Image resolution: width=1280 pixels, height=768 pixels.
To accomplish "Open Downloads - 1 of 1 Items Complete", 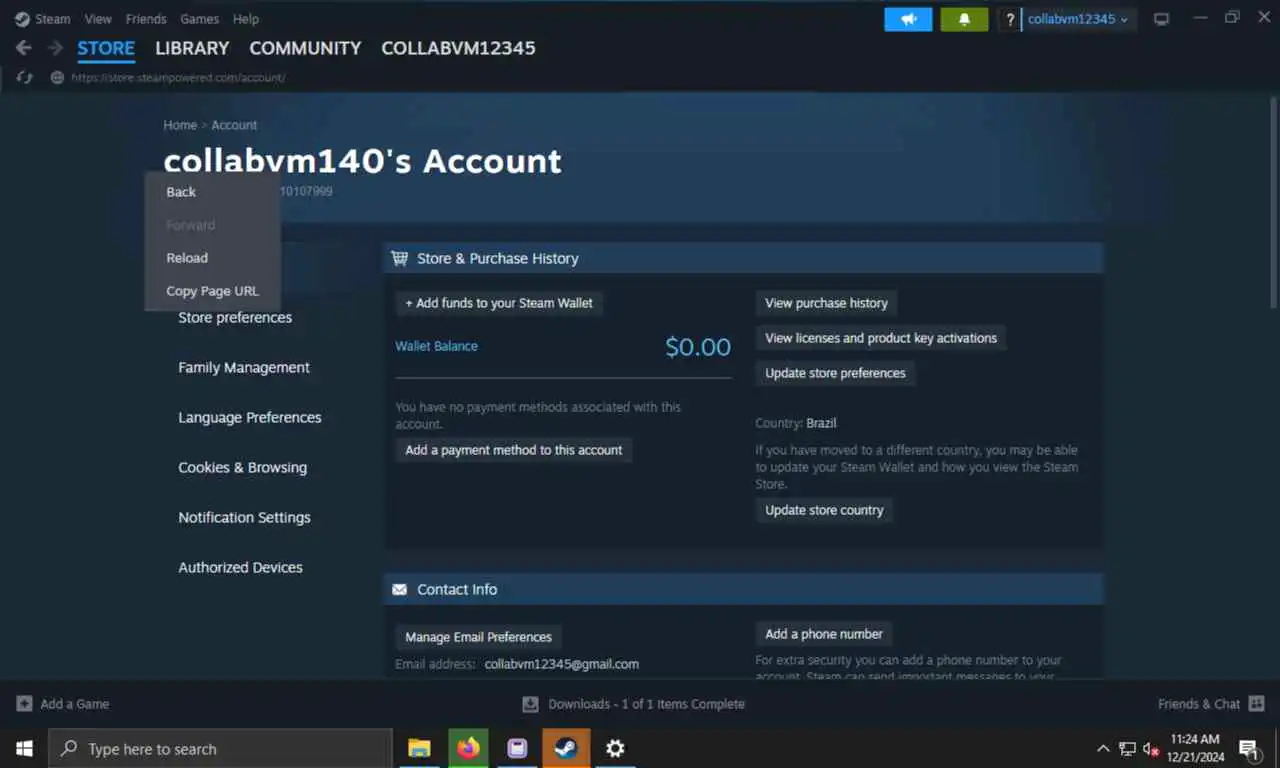I will click(646, 704).
